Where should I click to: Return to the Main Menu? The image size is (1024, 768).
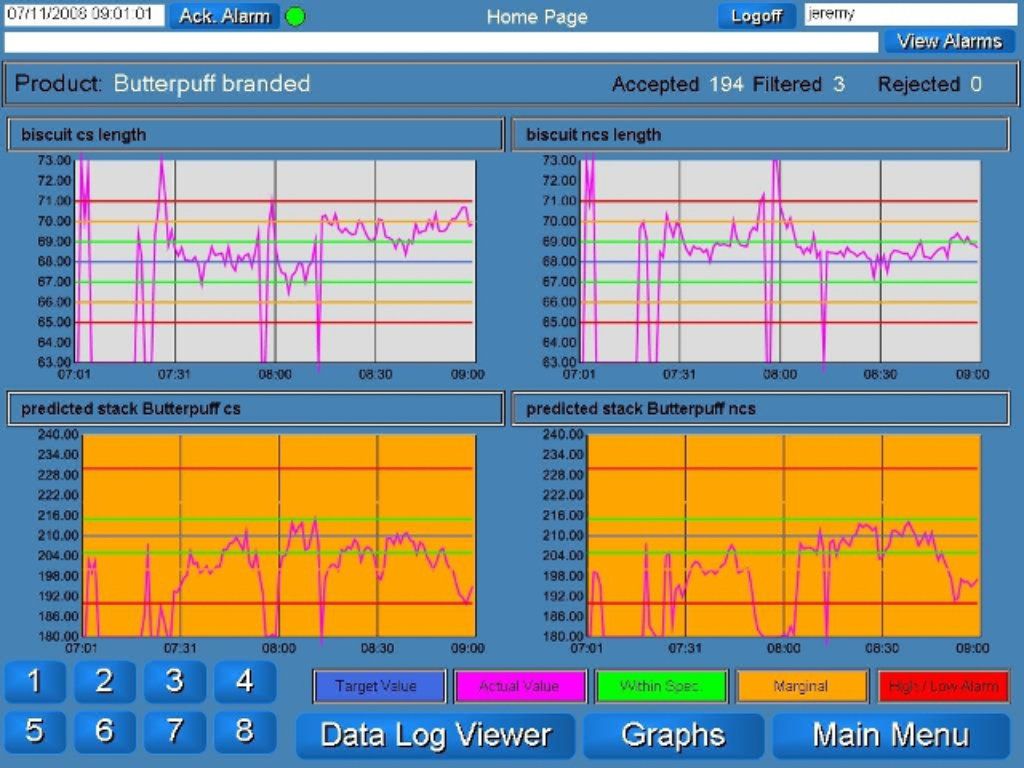[x=890, y=736]
